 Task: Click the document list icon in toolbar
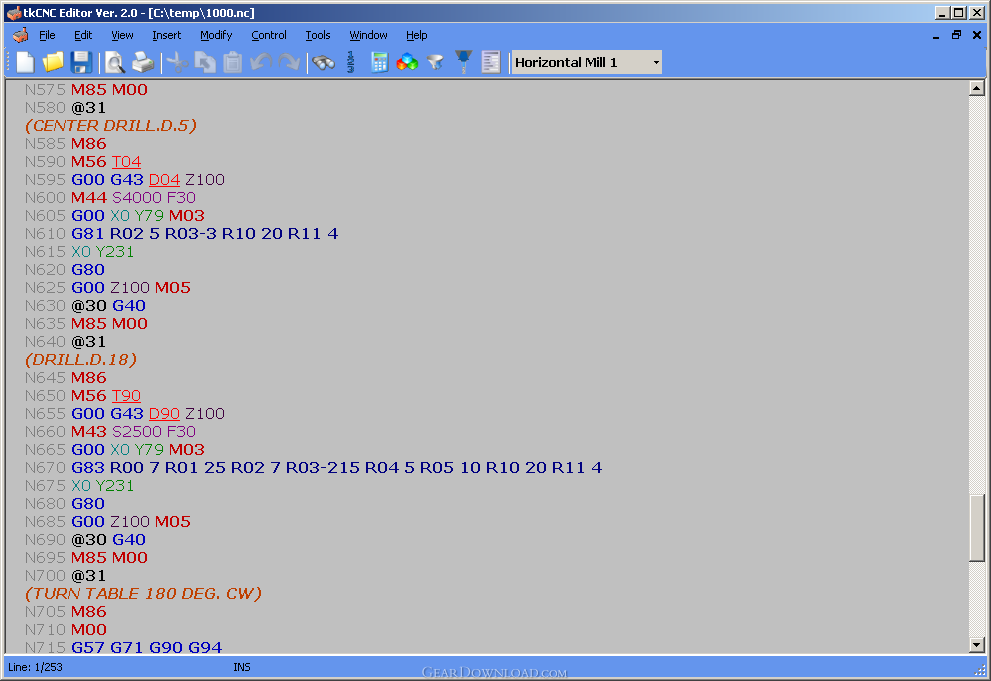490,62
